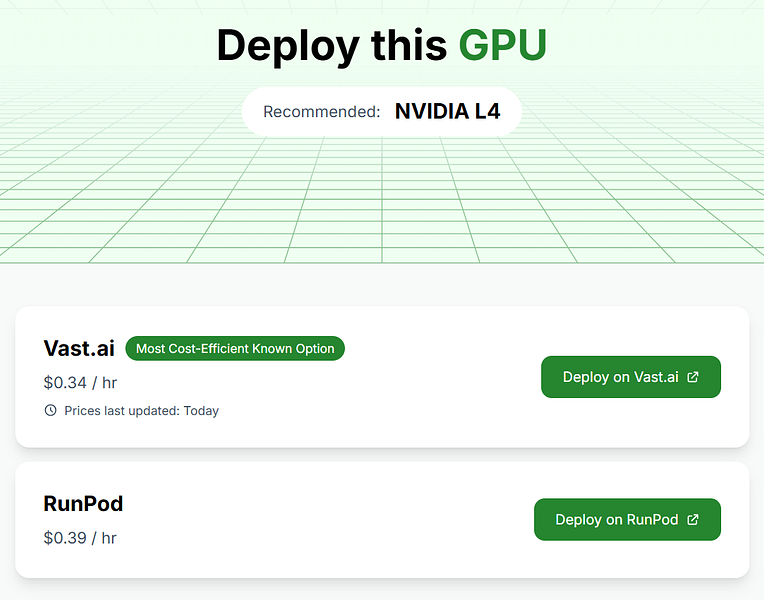Image resolution: width=764 pixels, height=600 pixels.
Task: Click the Deploy on Vast.ai button
Action: pyautogui.click(x=630, y=377)
